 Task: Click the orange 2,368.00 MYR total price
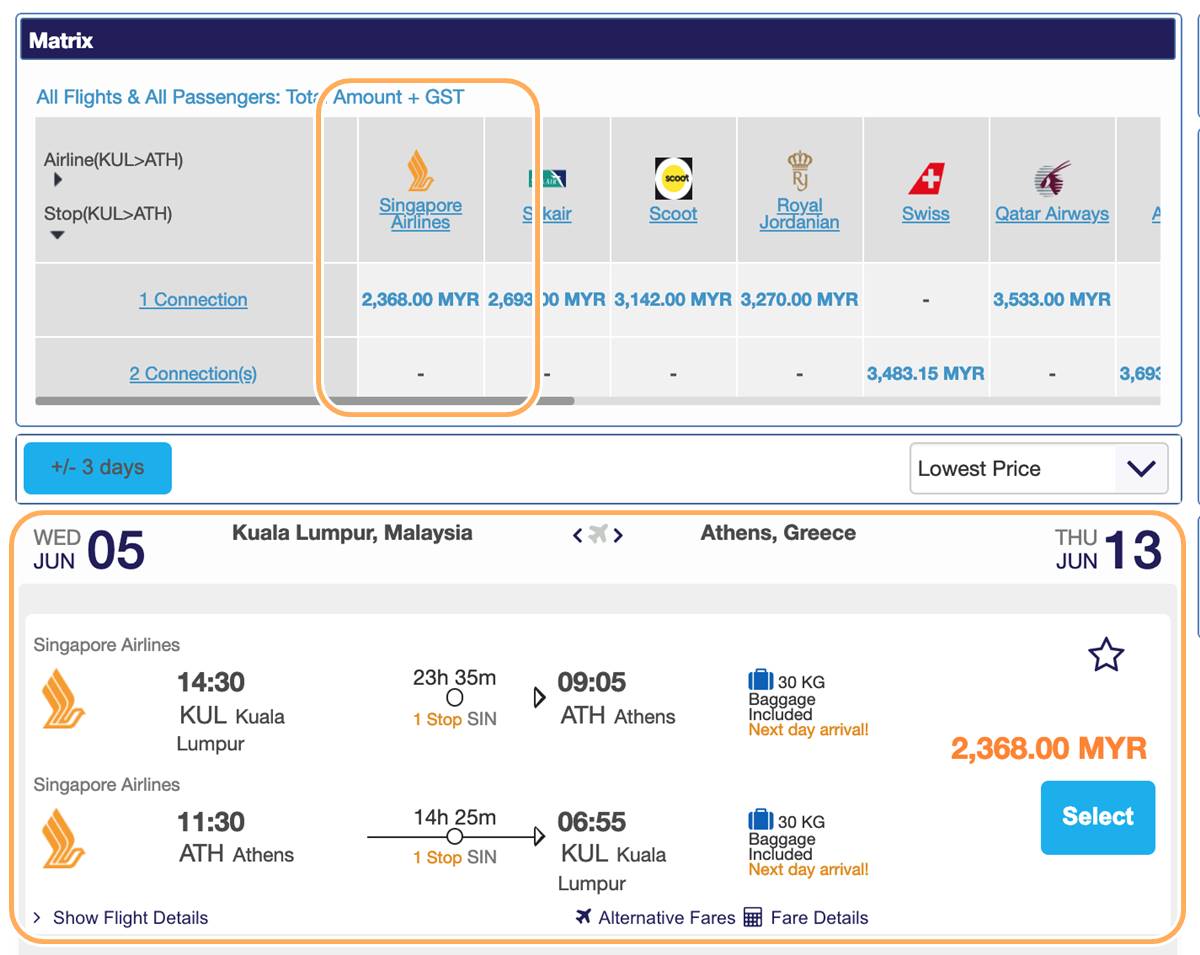(1049, 748)
